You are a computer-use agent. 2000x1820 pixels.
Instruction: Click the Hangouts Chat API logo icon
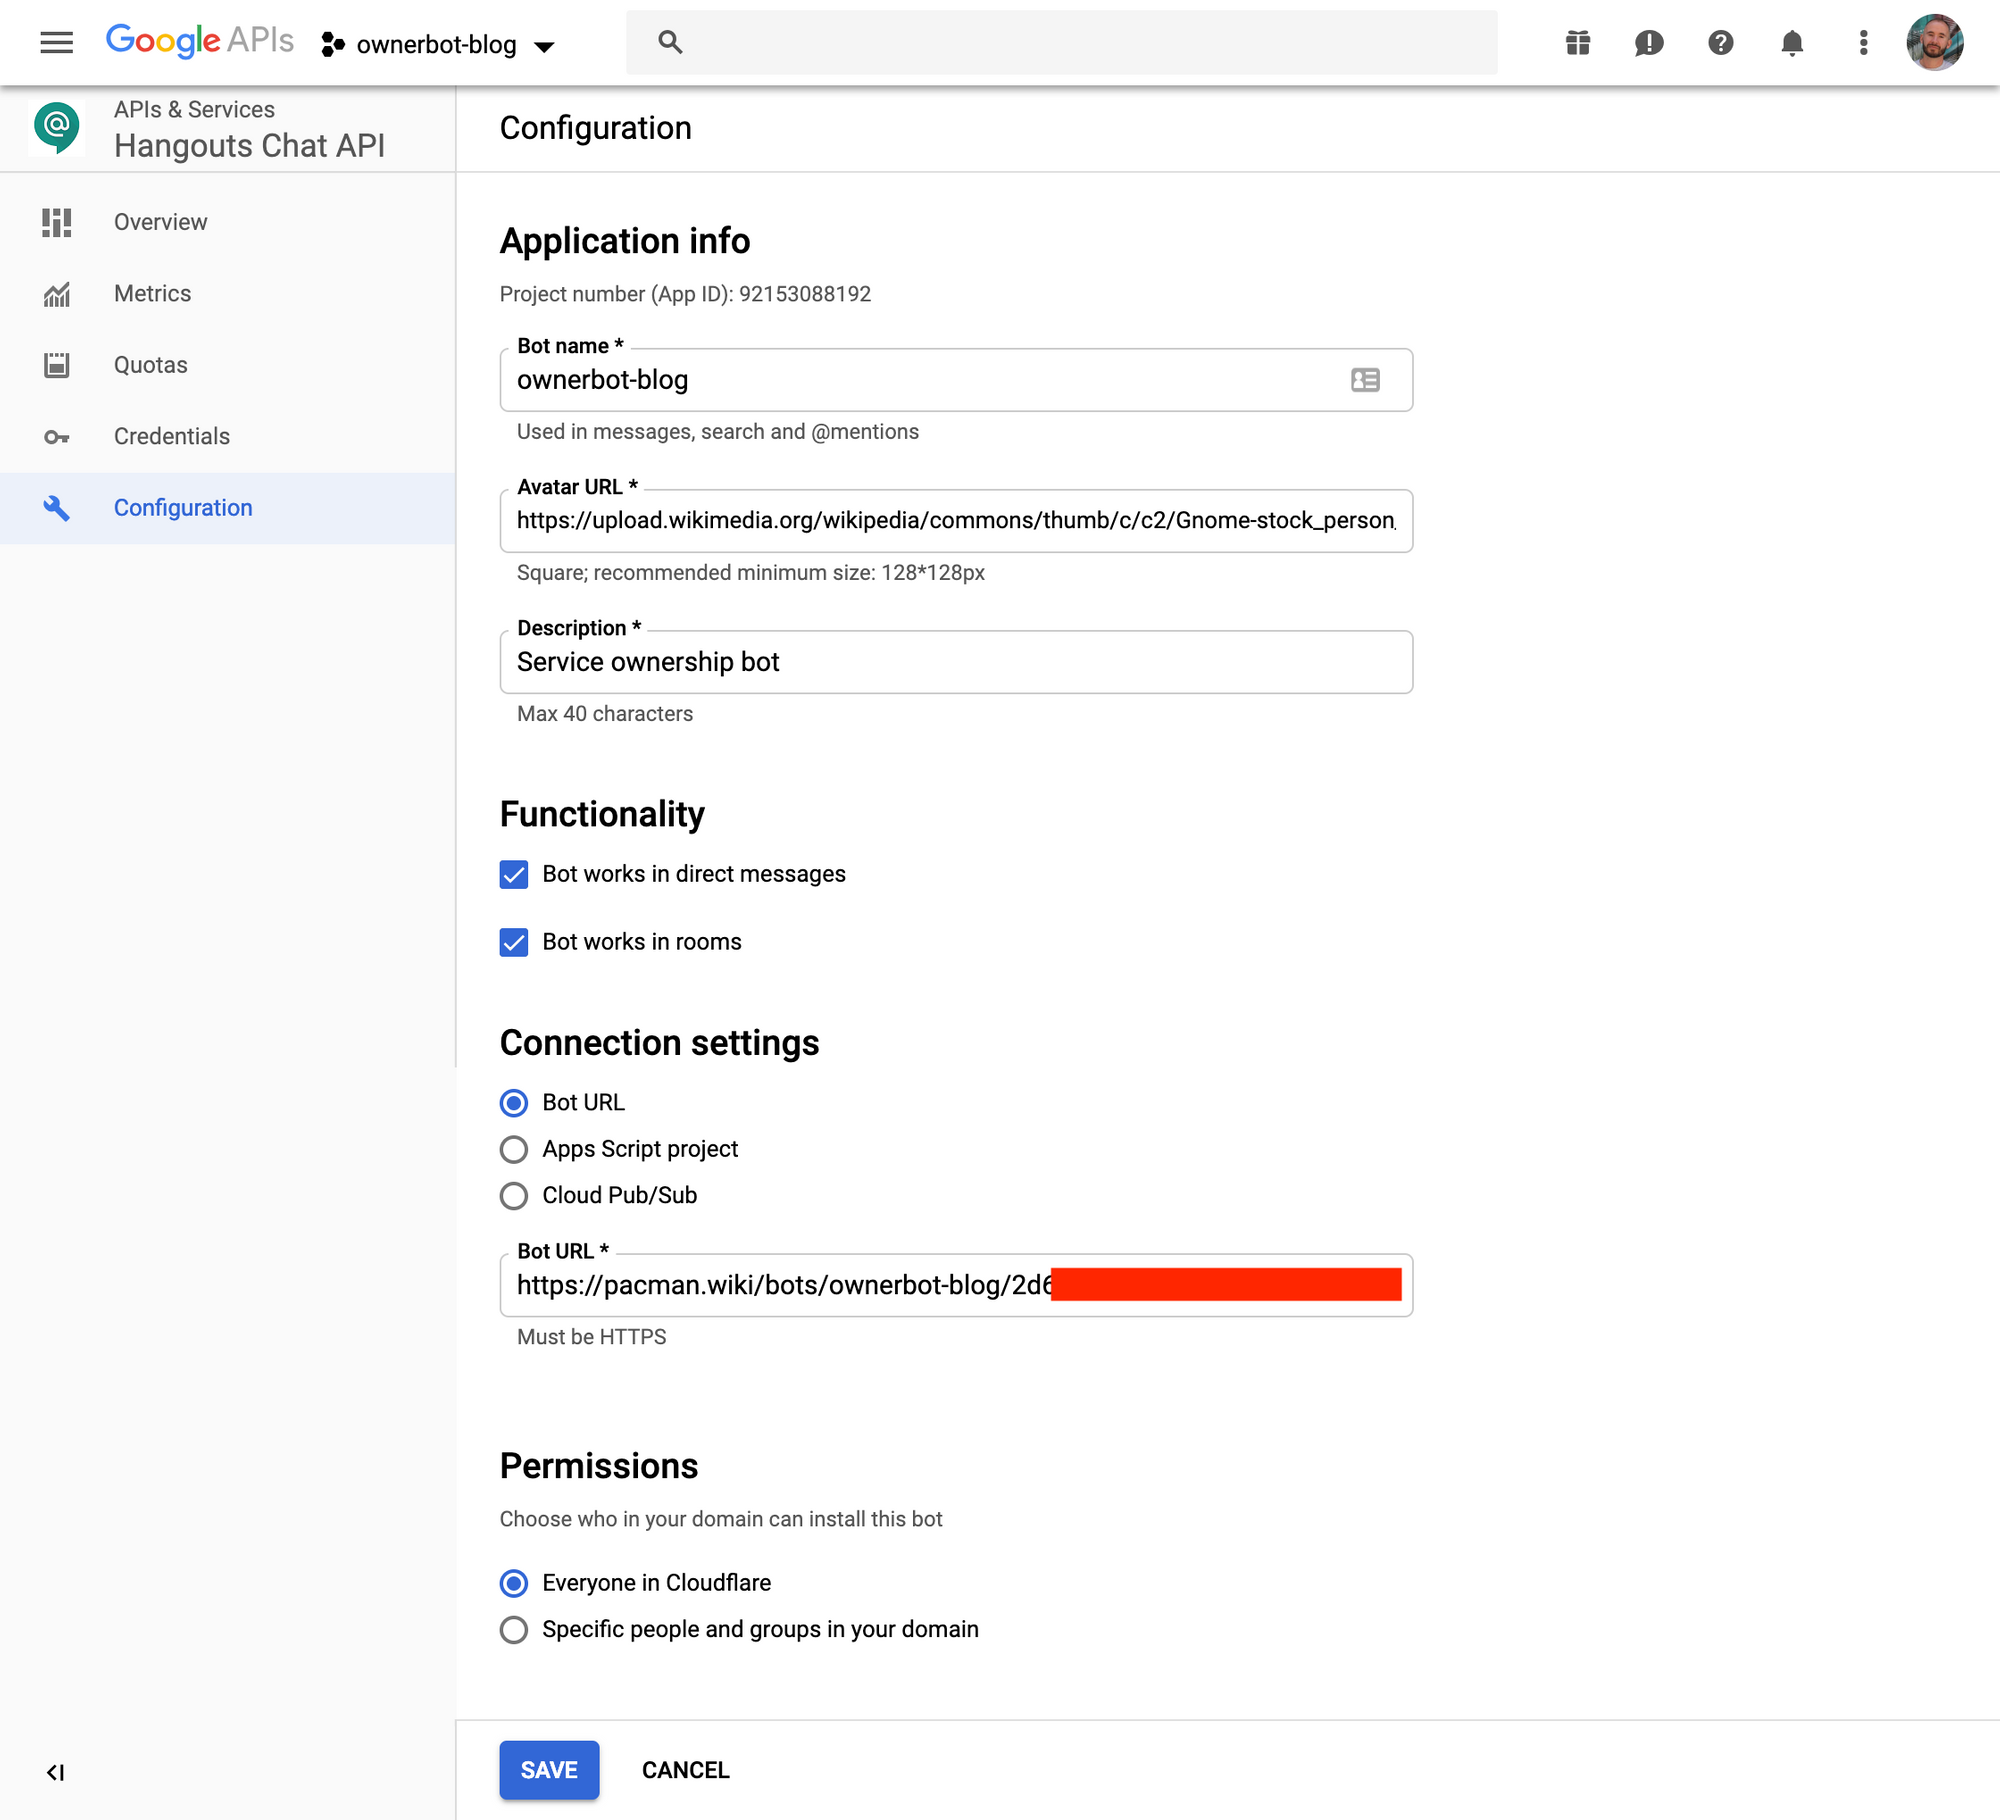point(57,127)
